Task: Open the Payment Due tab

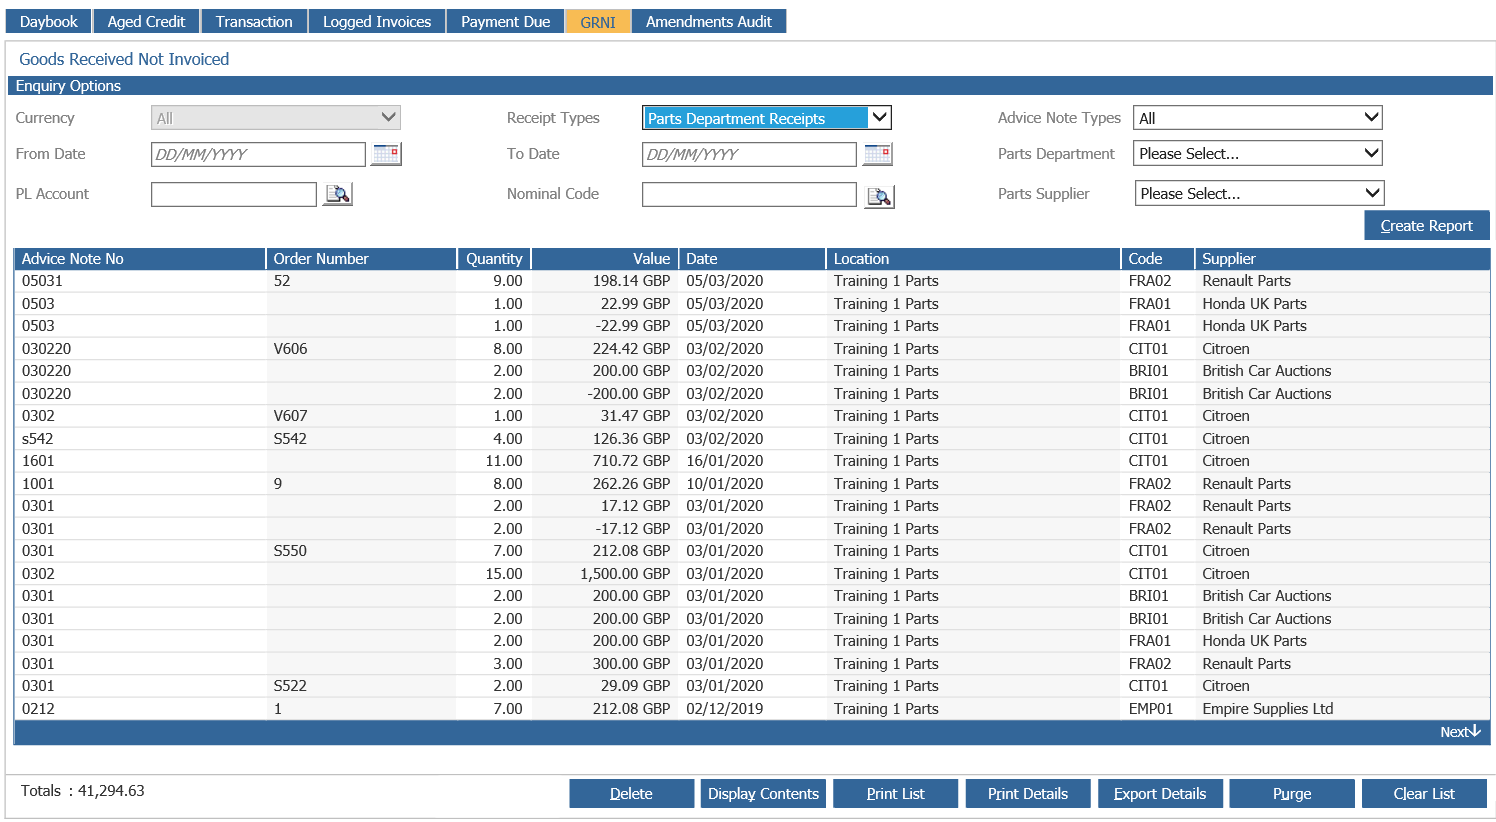Action: click(x=505, y=22)
